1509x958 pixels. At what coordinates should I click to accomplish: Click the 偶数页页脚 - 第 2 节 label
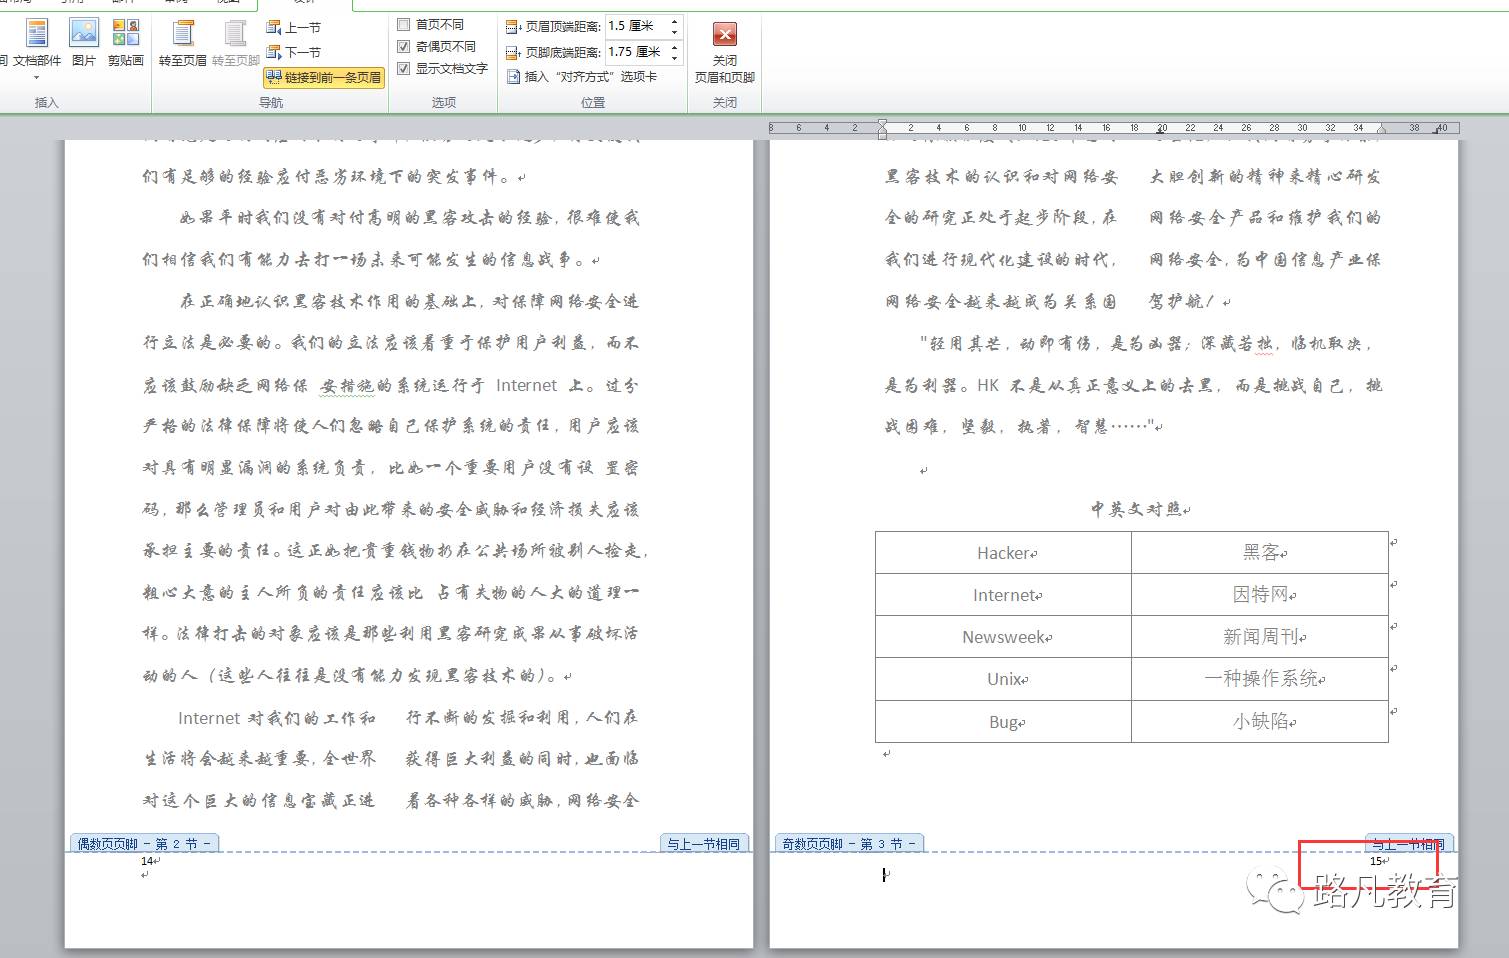coord(144,844)
